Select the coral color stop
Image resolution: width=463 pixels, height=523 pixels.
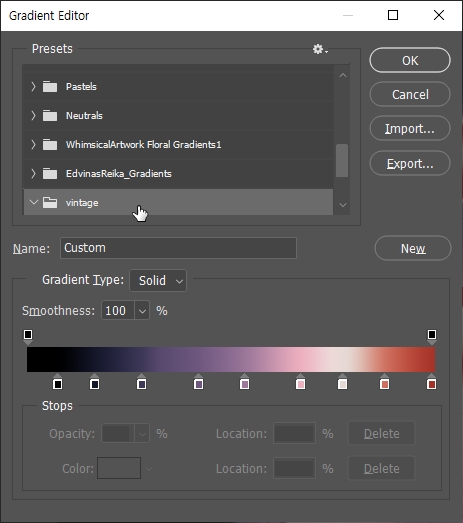coord(385,383)
